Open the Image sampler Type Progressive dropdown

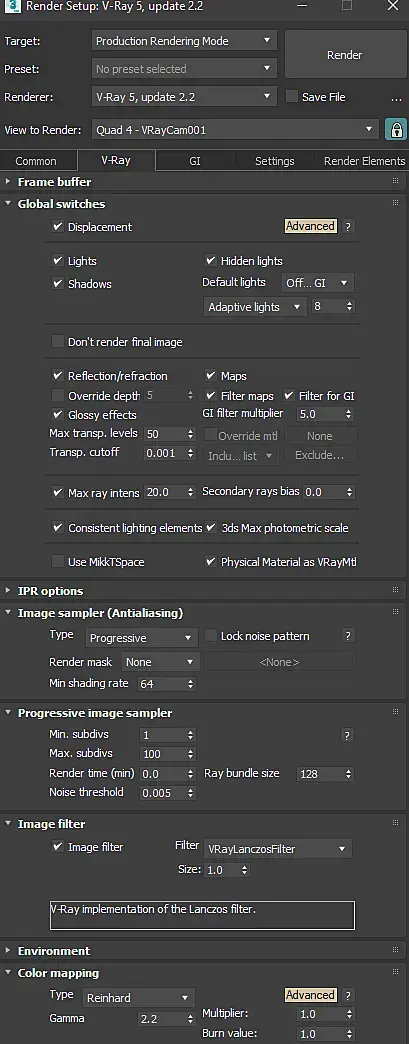141,638
